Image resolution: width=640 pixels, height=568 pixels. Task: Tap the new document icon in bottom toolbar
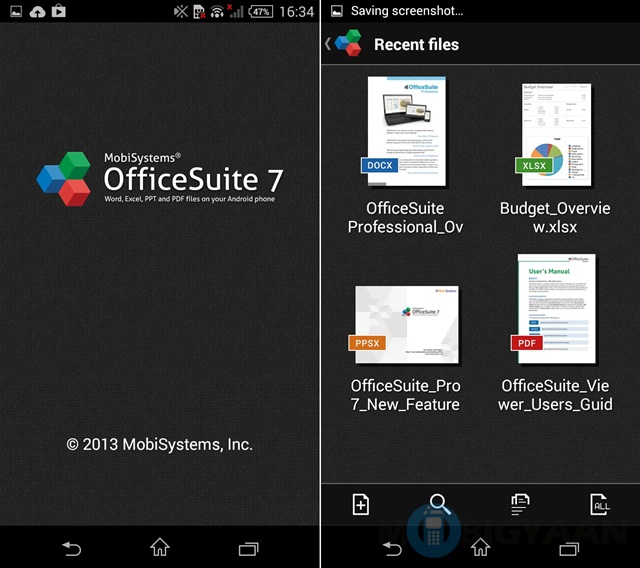point(360,504)
